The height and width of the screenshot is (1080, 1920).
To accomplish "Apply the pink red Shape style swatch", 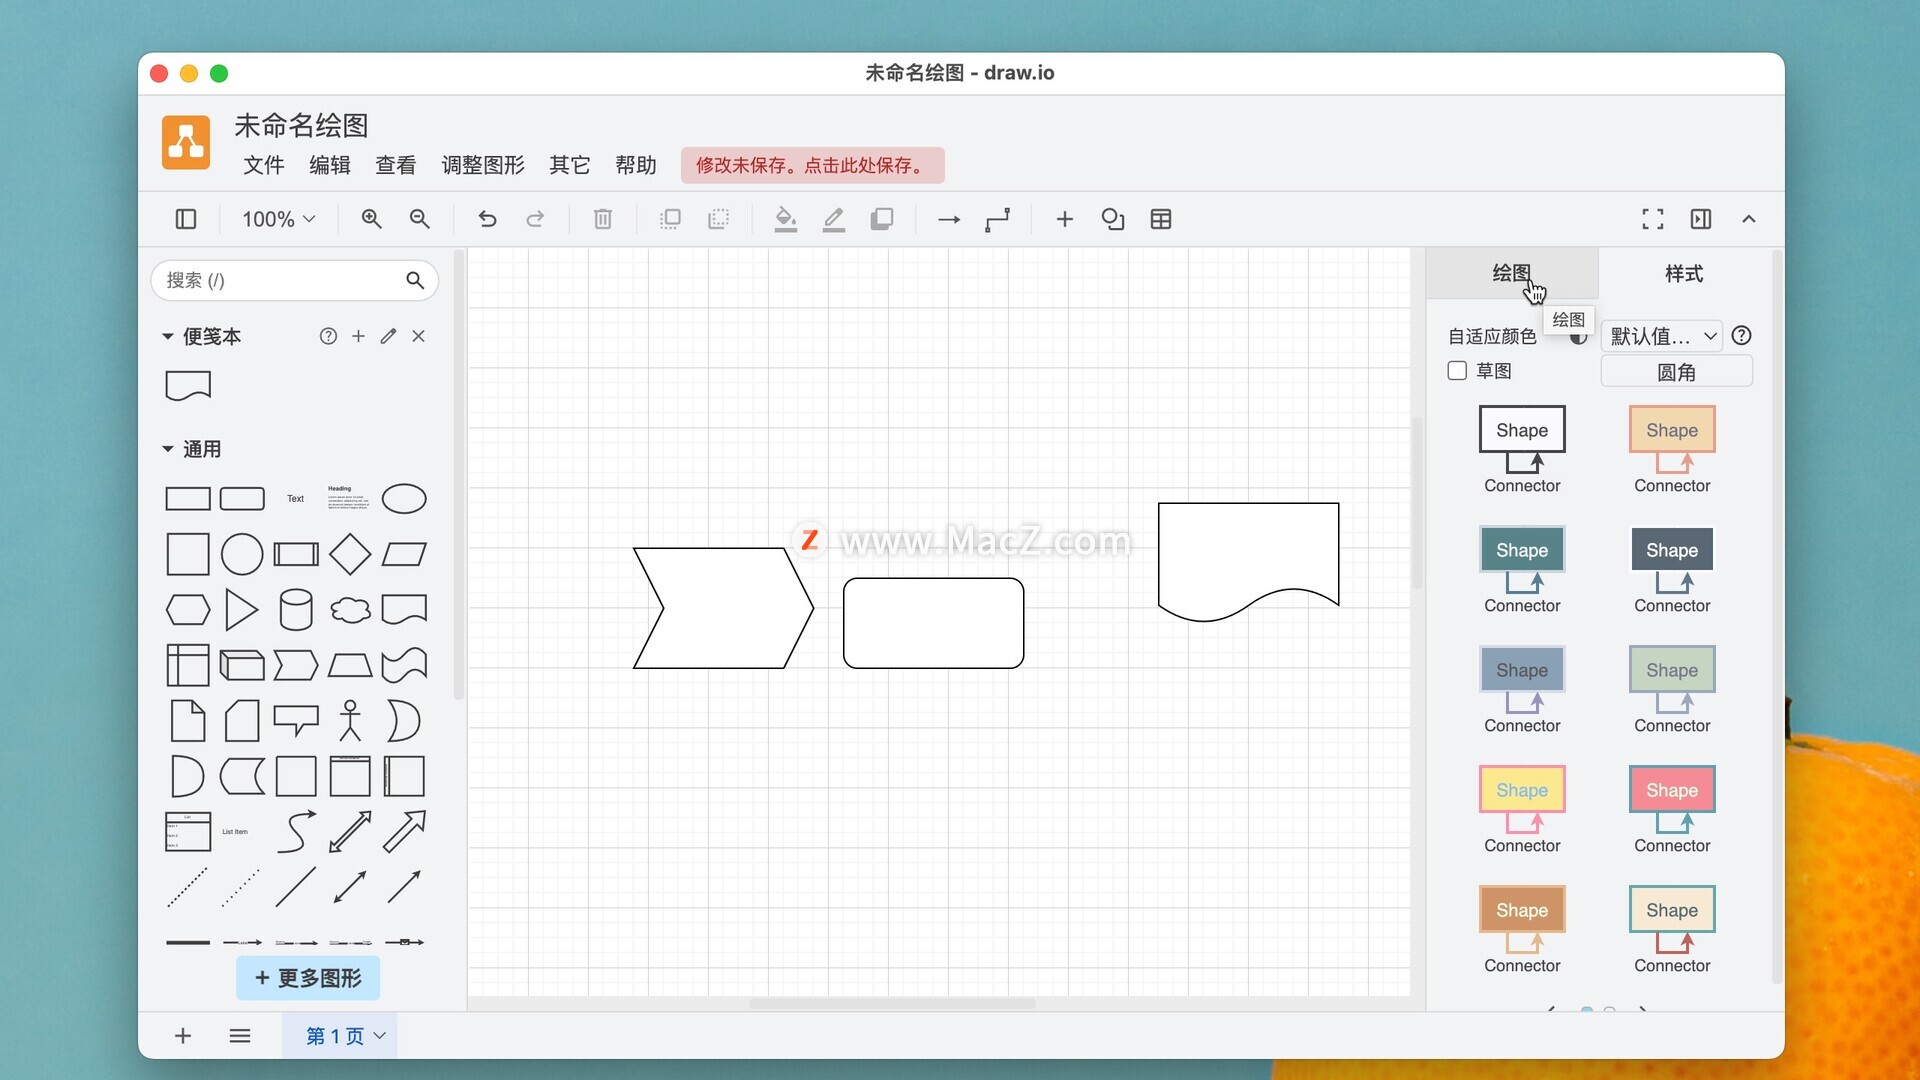I will (x=1672, y=810).
